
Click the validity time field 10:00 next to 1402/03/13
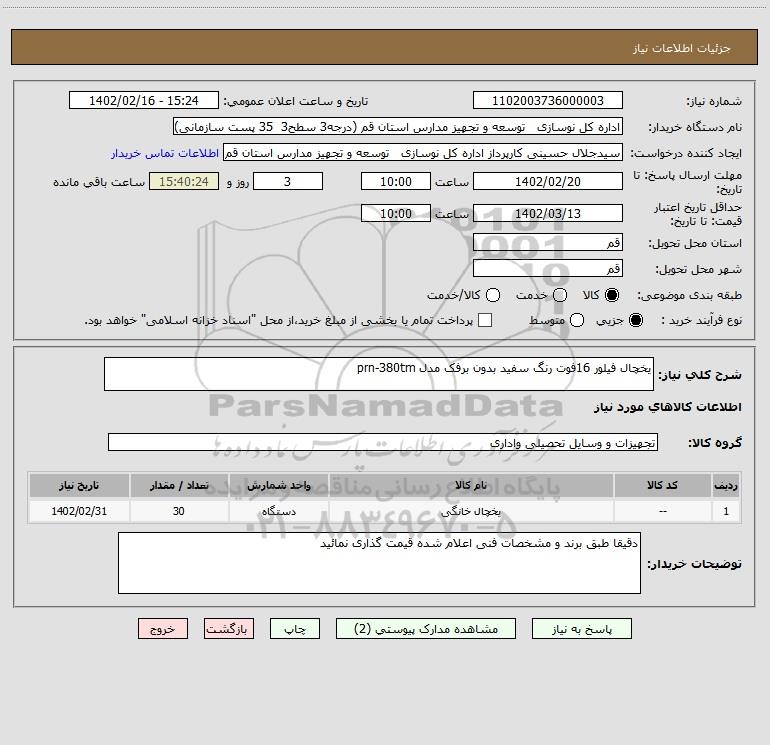tap(396, 213)
